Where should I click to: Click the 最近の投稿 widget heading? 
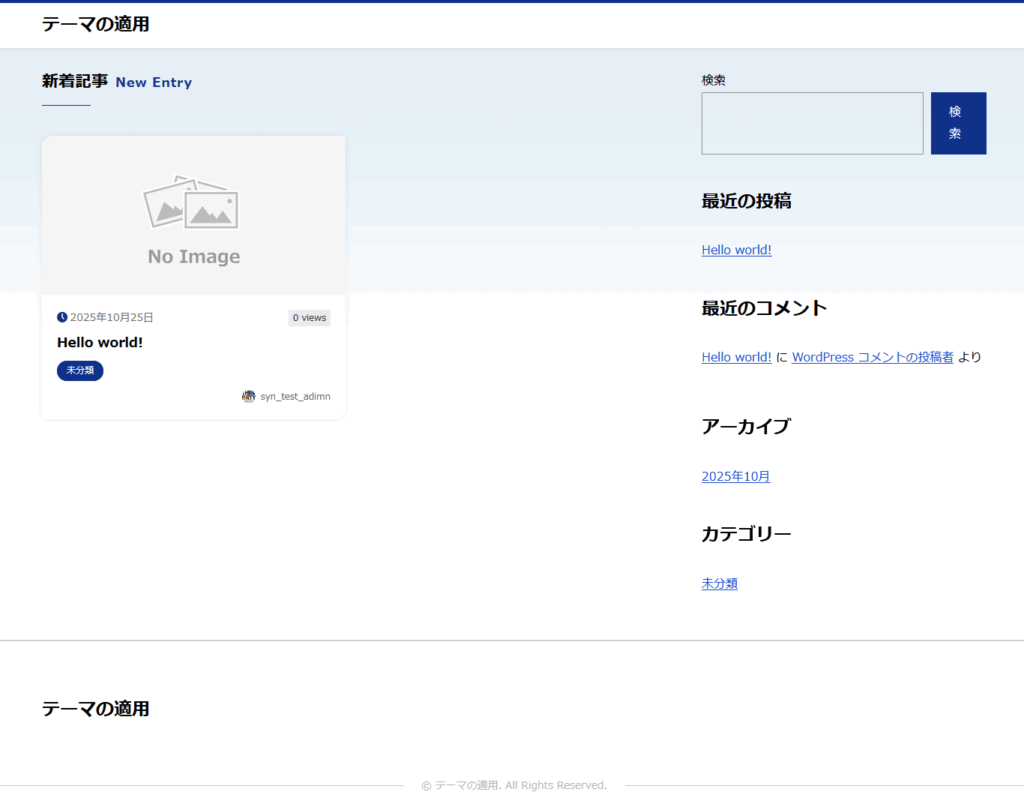coord(746,201)
